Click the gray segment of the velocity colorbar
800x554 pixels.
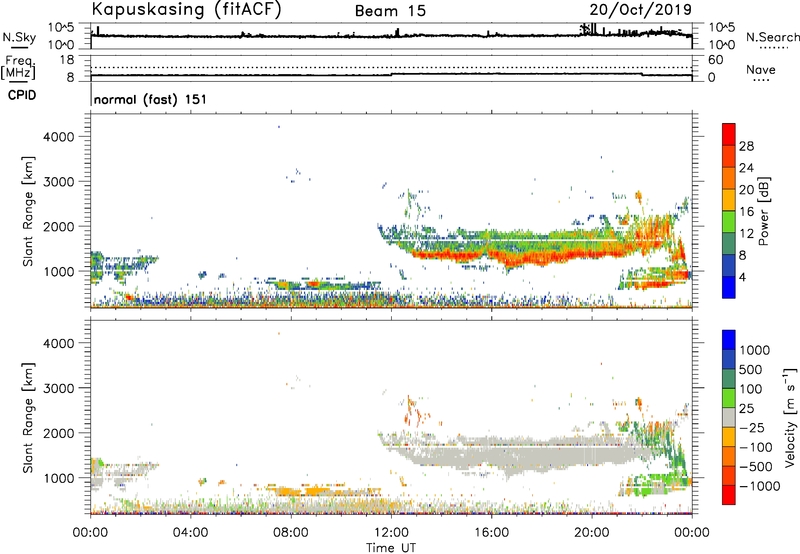click(x=729, y=417)
